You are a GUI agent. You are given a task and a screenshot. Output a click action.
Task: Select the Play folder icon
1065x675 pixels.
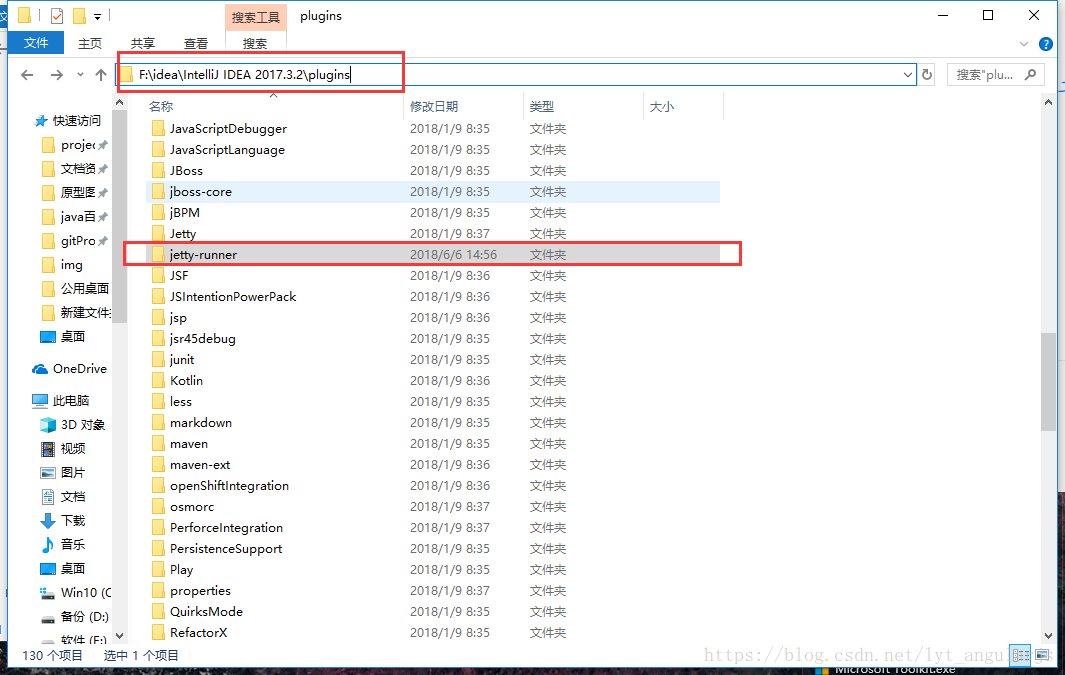pyautogui.click(x=158, y=570)
